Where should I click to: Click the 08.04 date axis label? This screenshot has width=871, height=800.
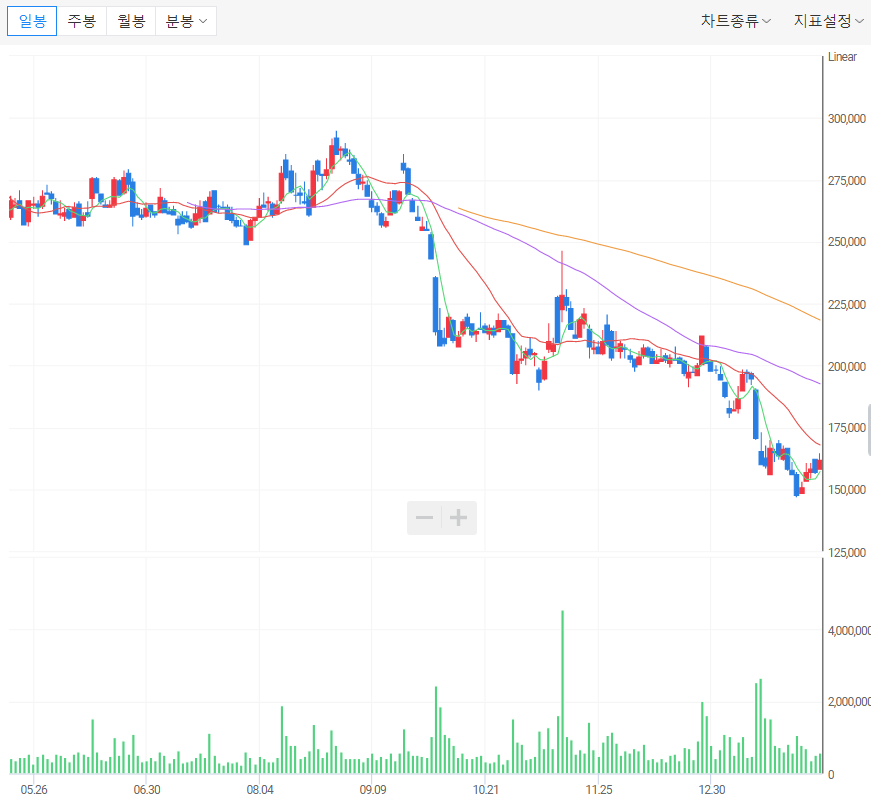point(260,789)
